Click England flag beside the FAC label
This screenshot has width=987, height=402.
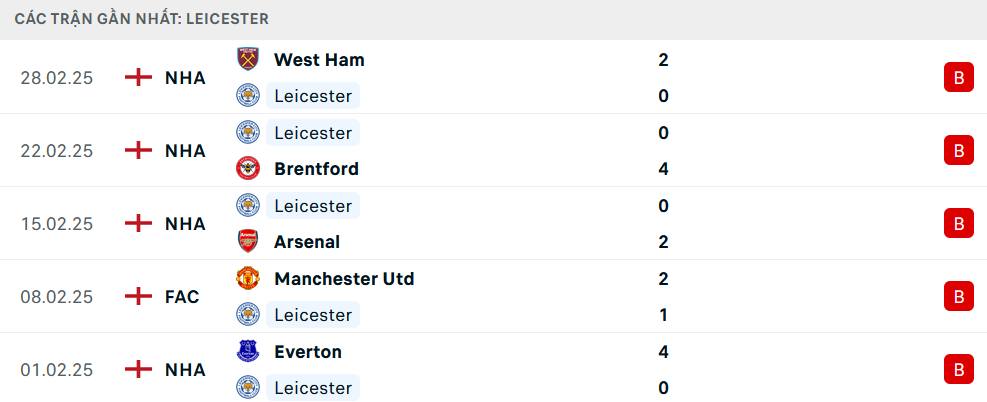(138, 296)
